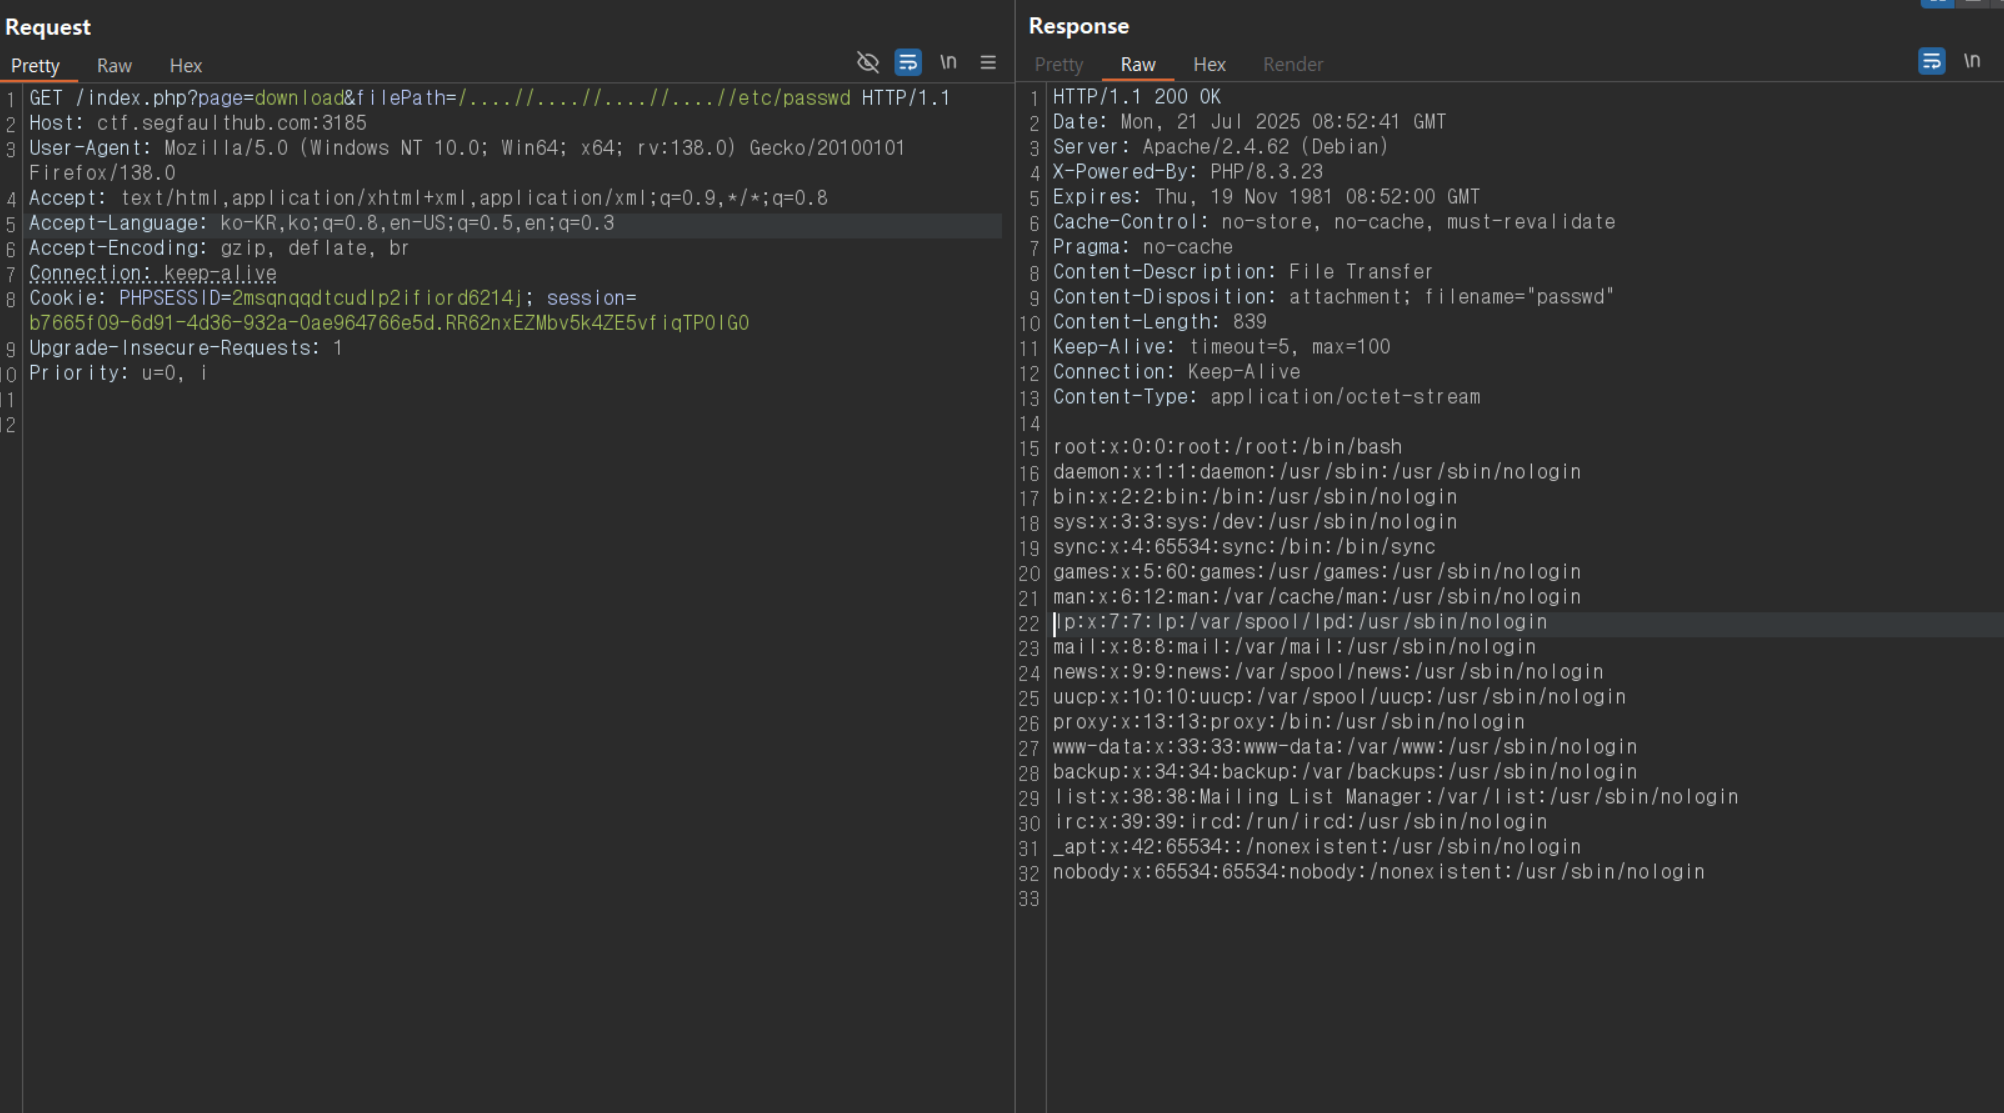Toggle the \n show-newlines icon in Response panel
2004x1113 pixels.
[x=1972, y=61]
